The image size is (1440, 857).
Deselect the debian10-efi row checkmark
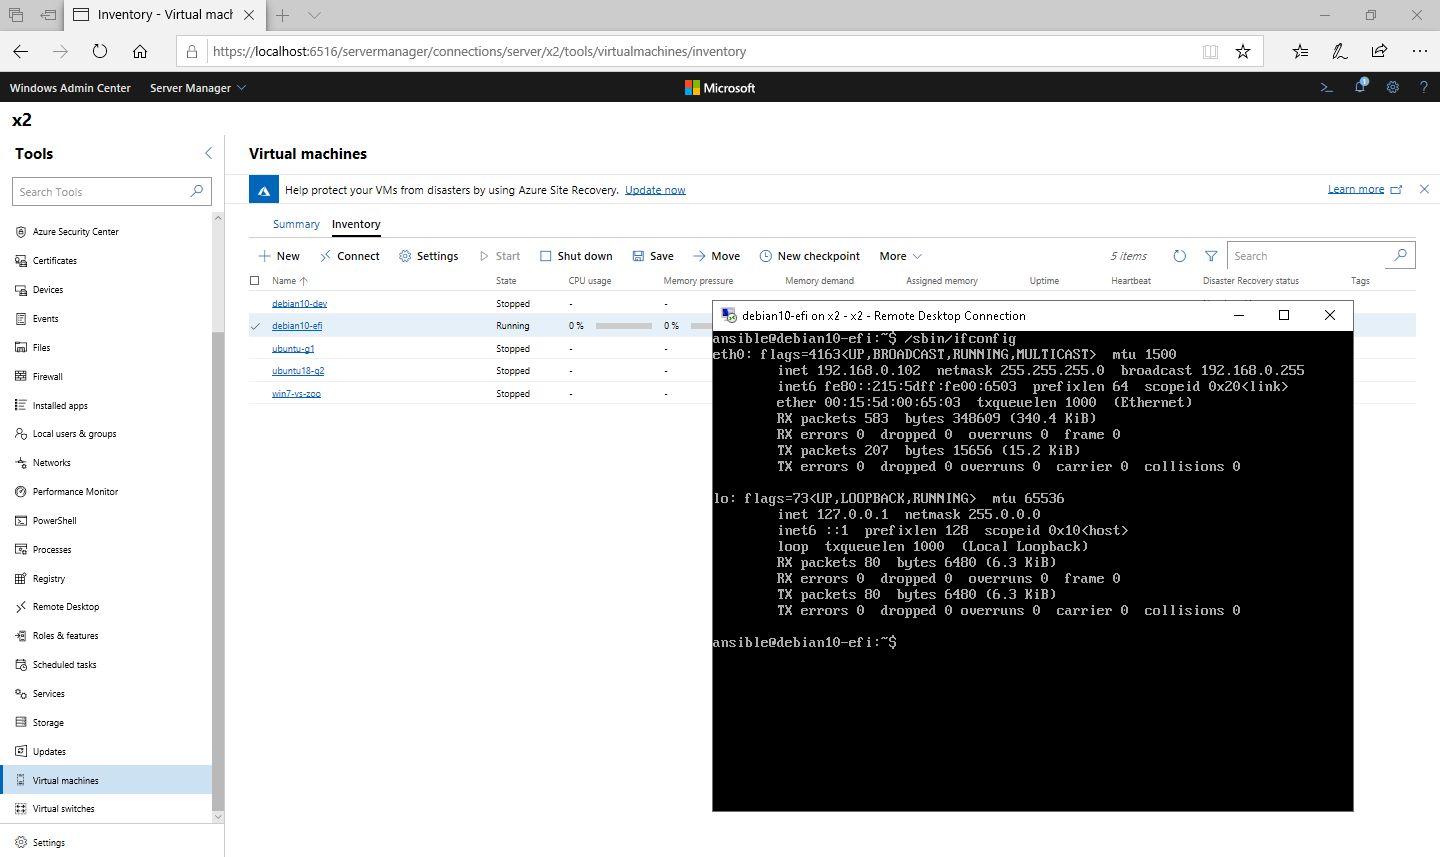click(255, 326)
